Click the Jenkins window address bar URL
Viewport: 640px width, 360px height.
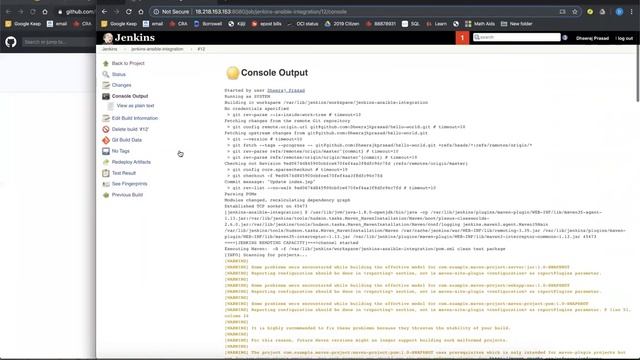click(x=271, y=12)
